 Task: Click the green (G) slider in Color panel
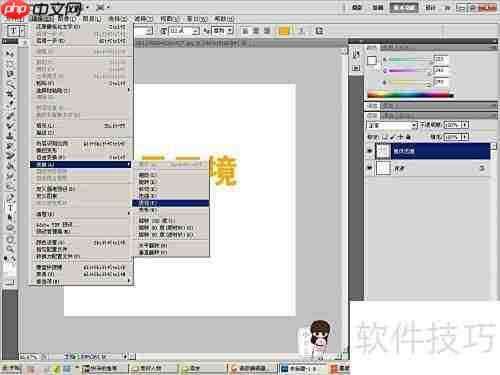411,71
